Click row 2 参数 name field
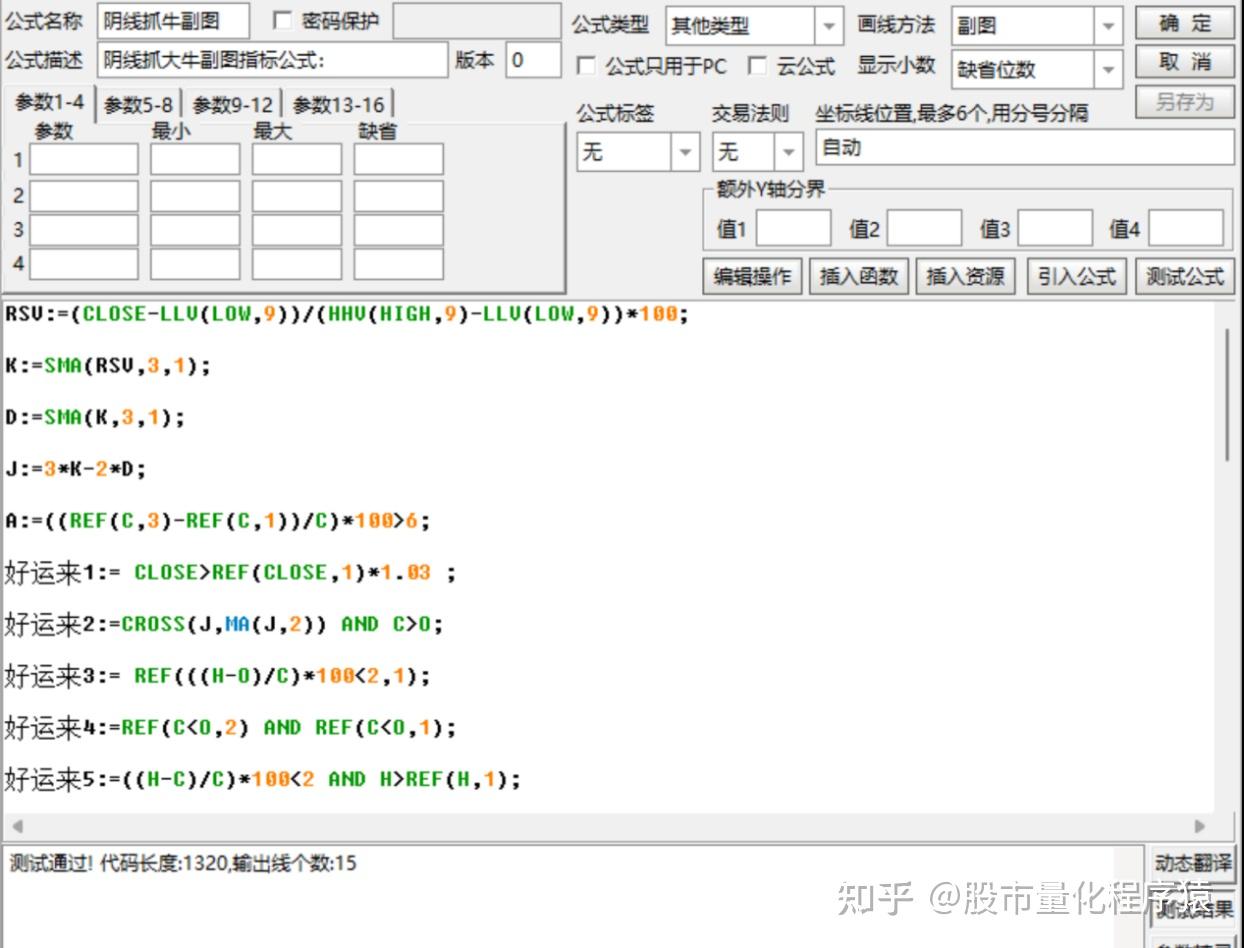The width and height of the screenshot is (1245, 948). coord(84,196)
